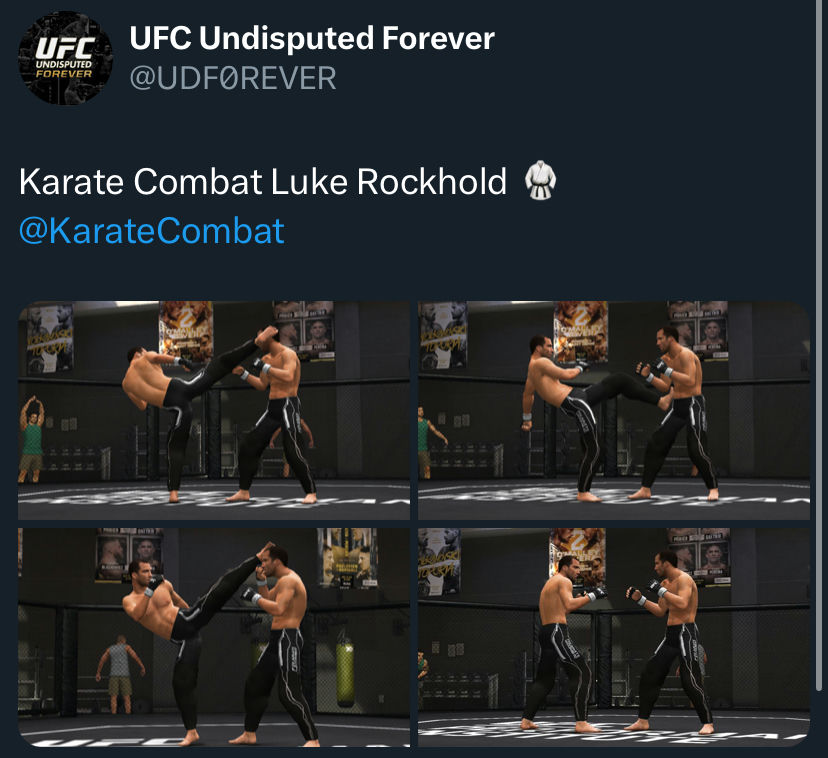The image size is (828, 758).
Task: Click the green-shirt spectator in top-left image
Action: 31,438
